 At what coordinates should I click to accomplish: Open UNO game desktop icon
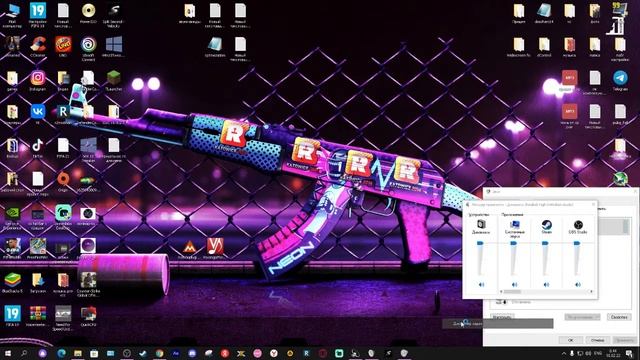coord(63,47)
